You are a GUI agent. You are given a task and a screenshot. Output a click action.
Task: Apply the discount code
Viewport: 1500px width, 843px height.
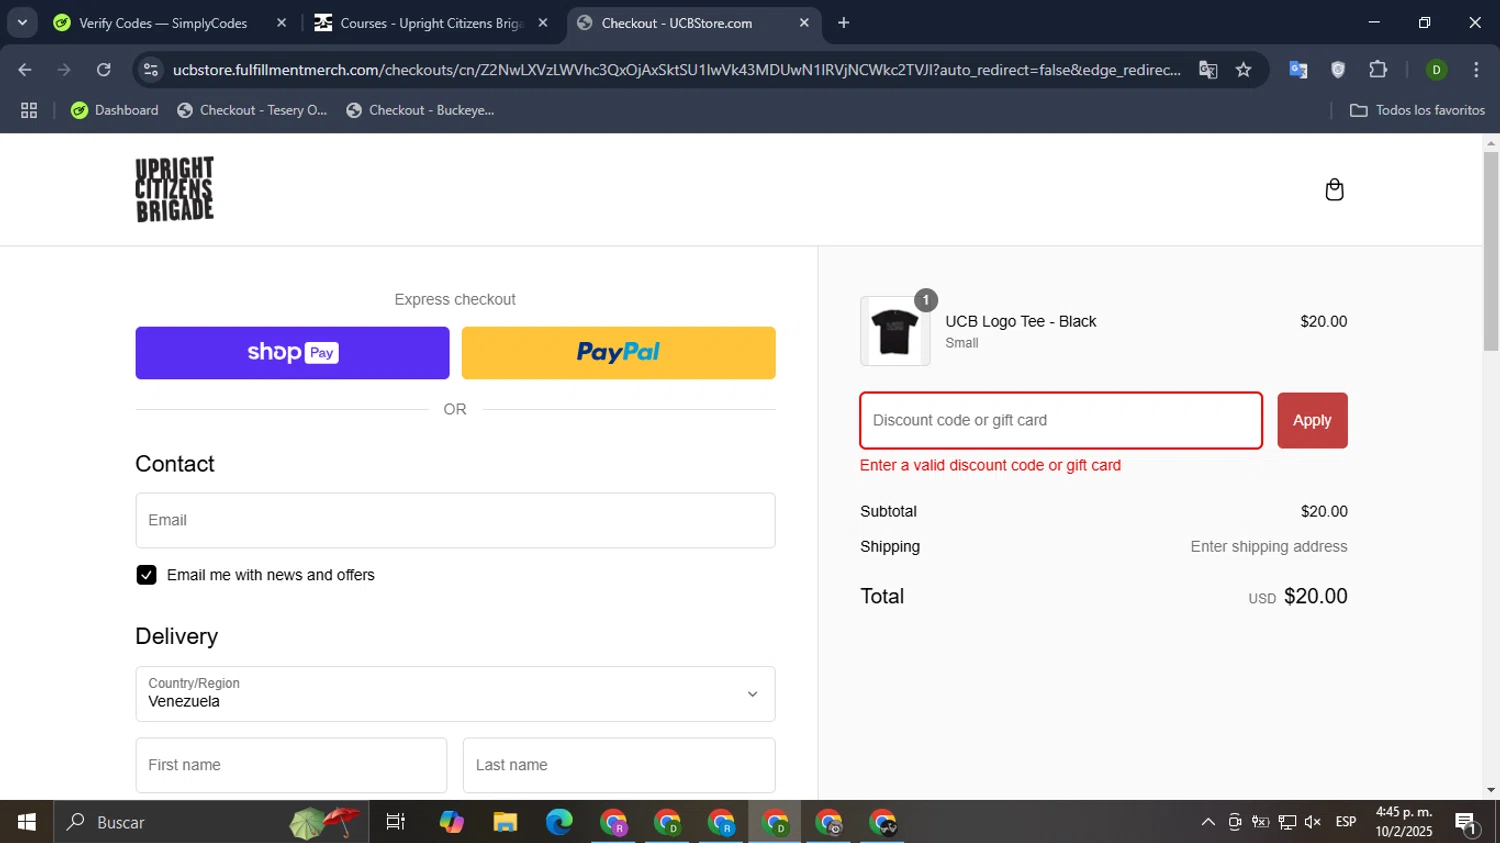click(x=1312, y=421)
